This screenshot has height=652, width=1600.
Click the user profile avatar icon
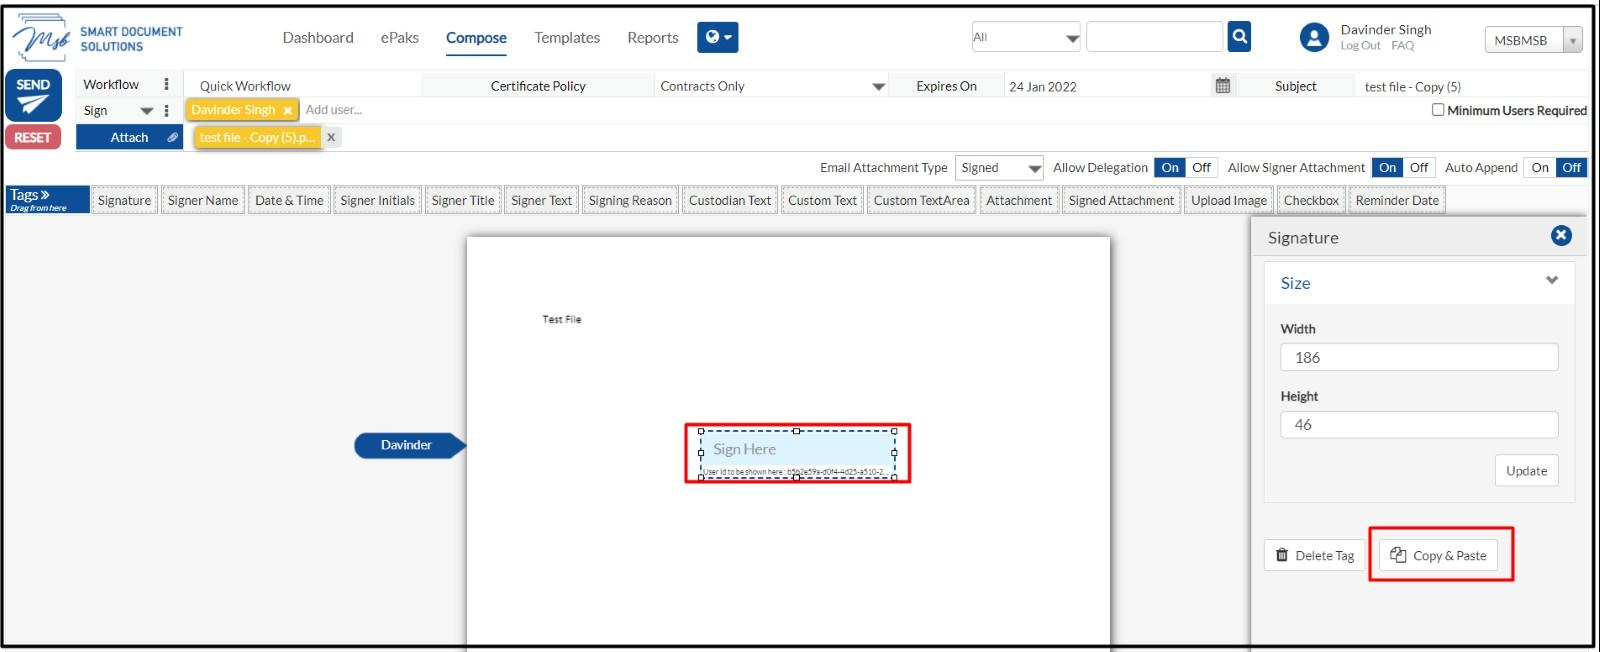point(1313,38)
